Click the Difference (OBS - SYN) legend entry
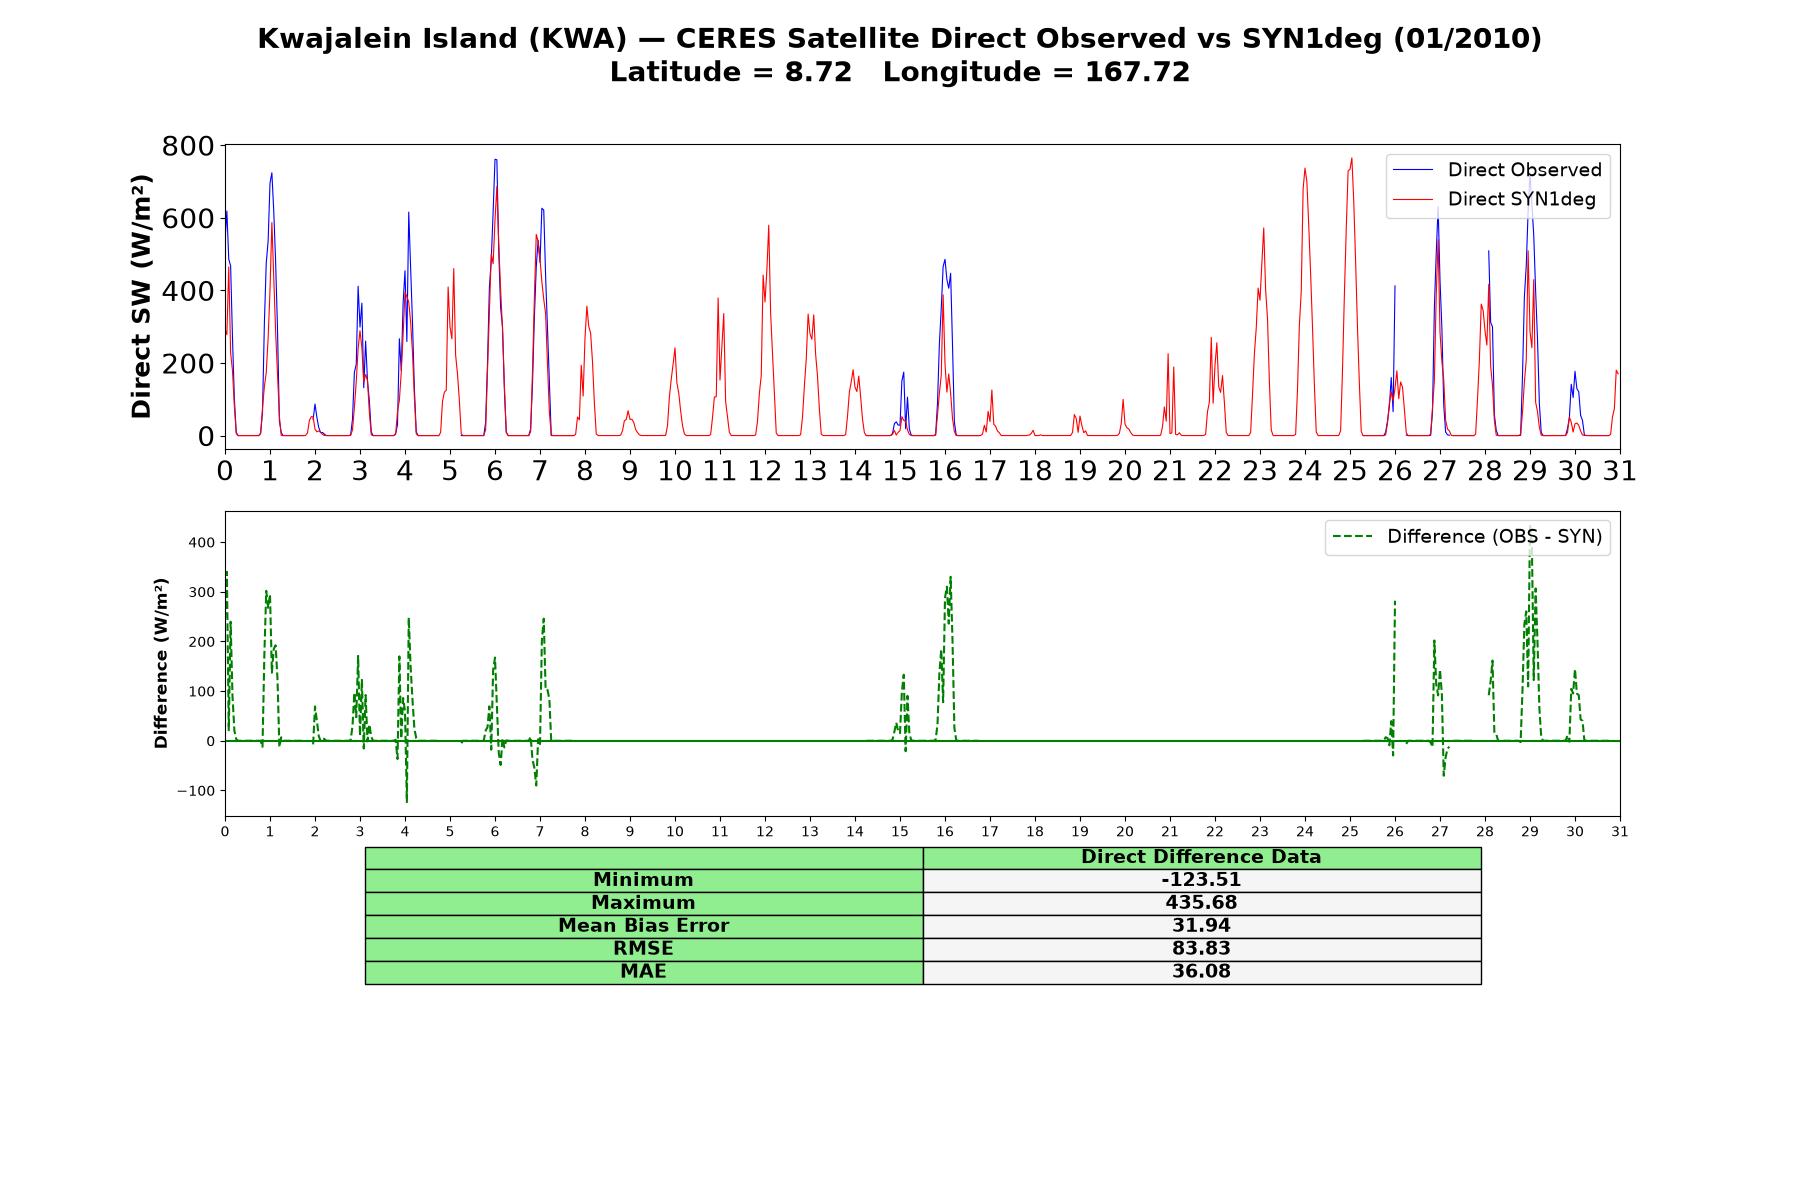This screenshot has width=1800, height=1200. [1467, 537]
